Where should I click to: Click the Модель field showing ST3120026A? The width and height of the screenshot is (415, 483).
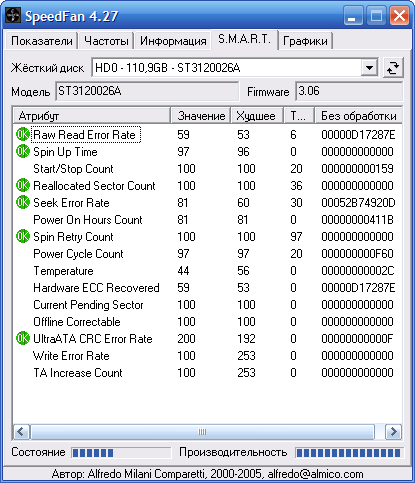(147, 91)
